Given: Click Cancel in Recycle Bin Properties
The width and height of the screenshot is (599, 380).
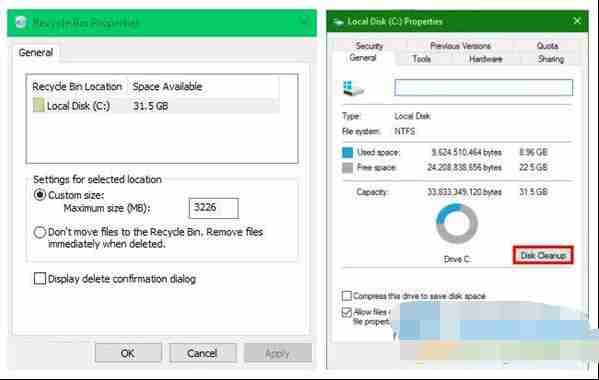Looking at the screenshot, I should (x=202, y=353).
